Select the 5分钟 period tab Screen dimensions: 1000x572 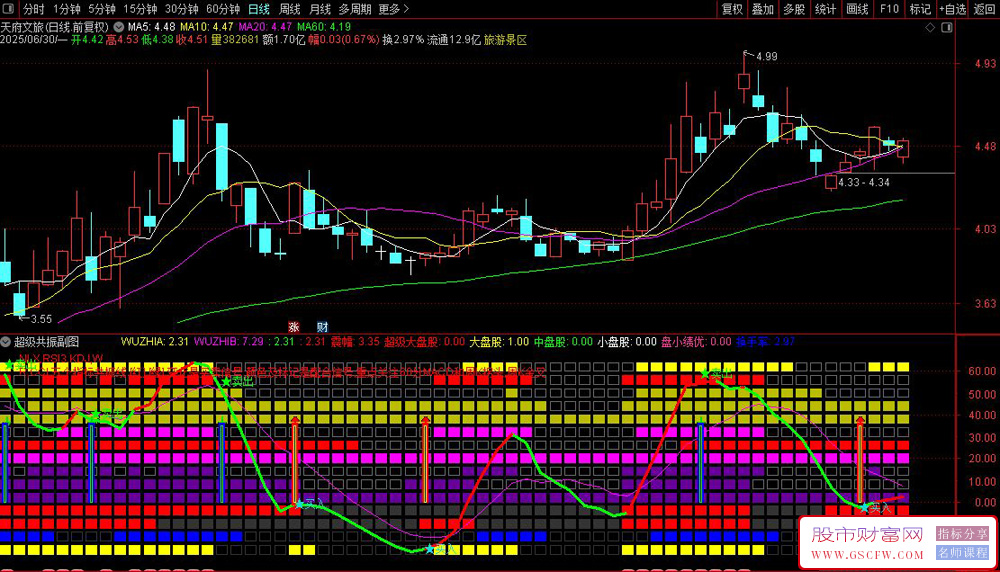[x=102, y=9]
